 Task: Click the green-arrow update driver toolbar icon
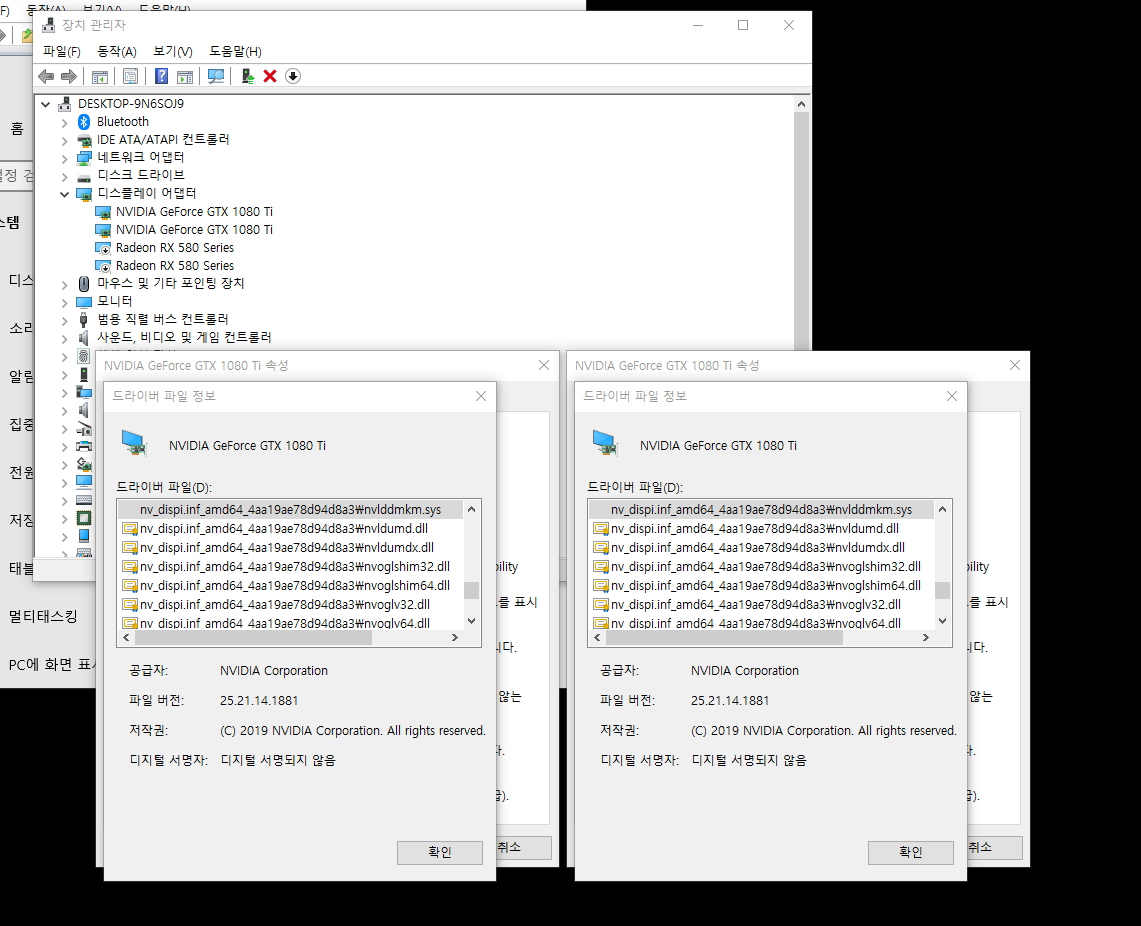(x=247, y=76)
